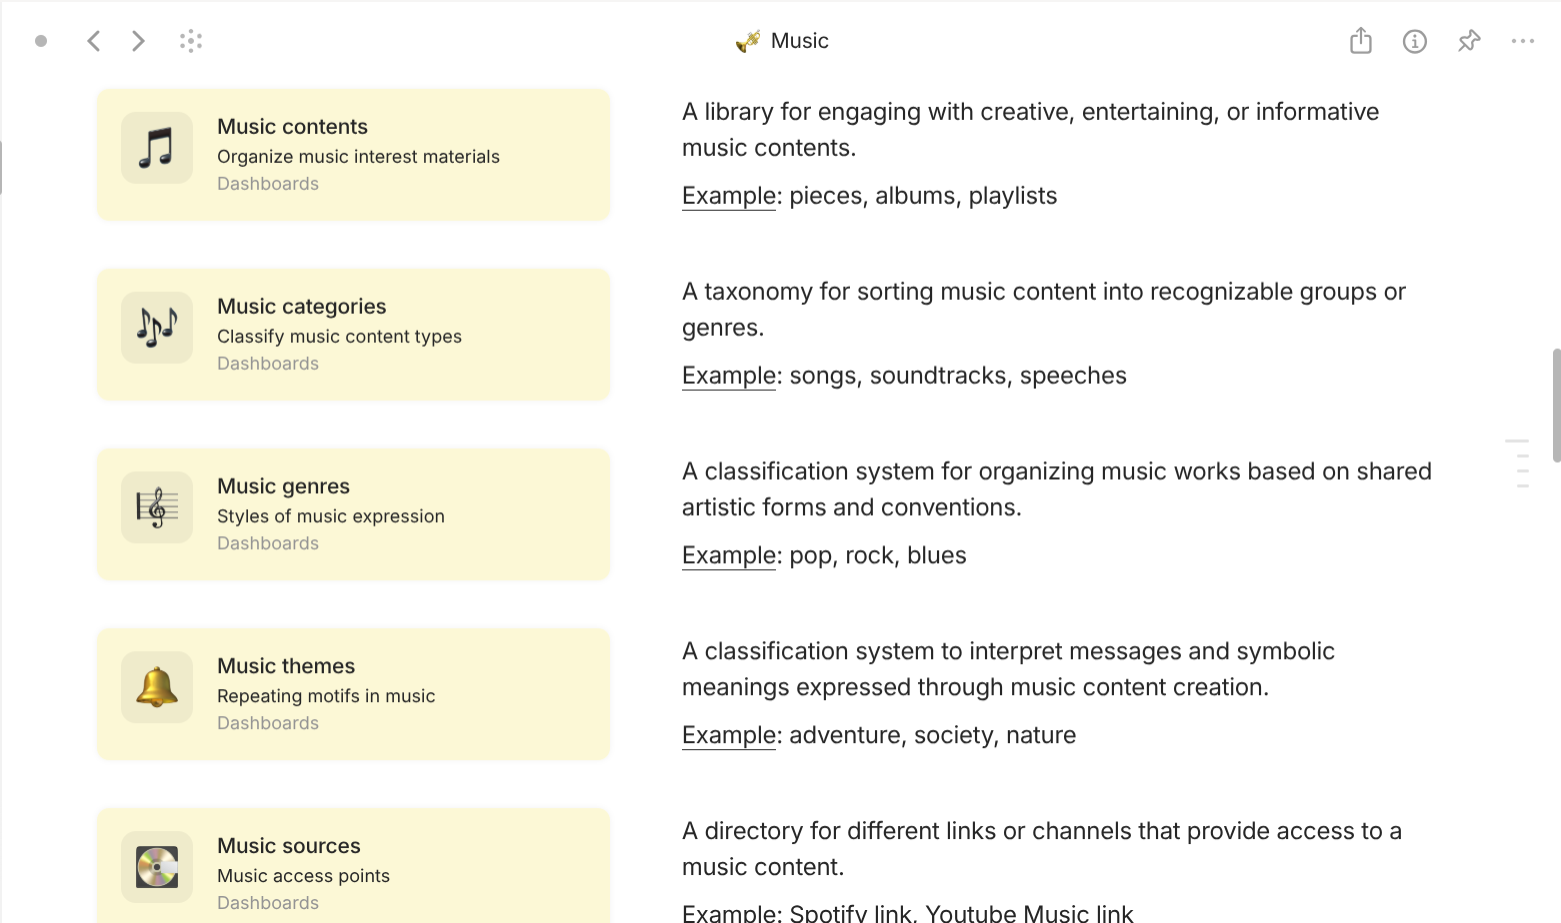View page information via the info icon
This screenshot has height=923, width=1561.
click(x=1415, y=41)
